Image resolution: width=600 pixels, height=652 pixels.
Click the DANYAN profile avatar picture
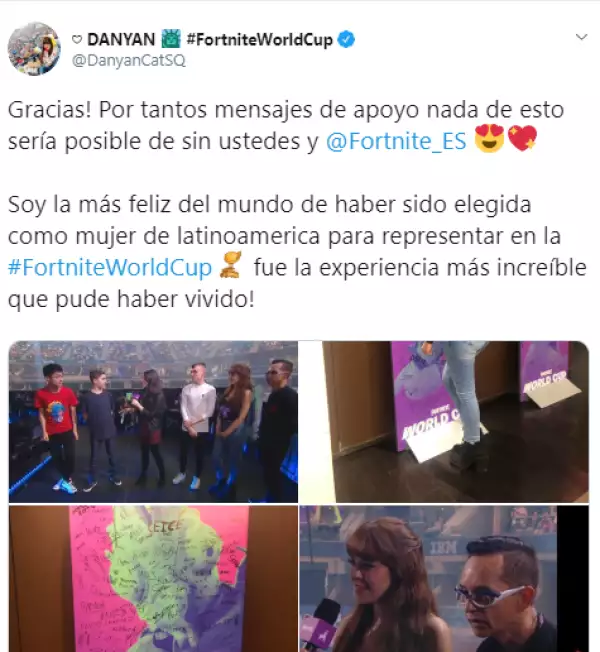click(x=34, y=49)
